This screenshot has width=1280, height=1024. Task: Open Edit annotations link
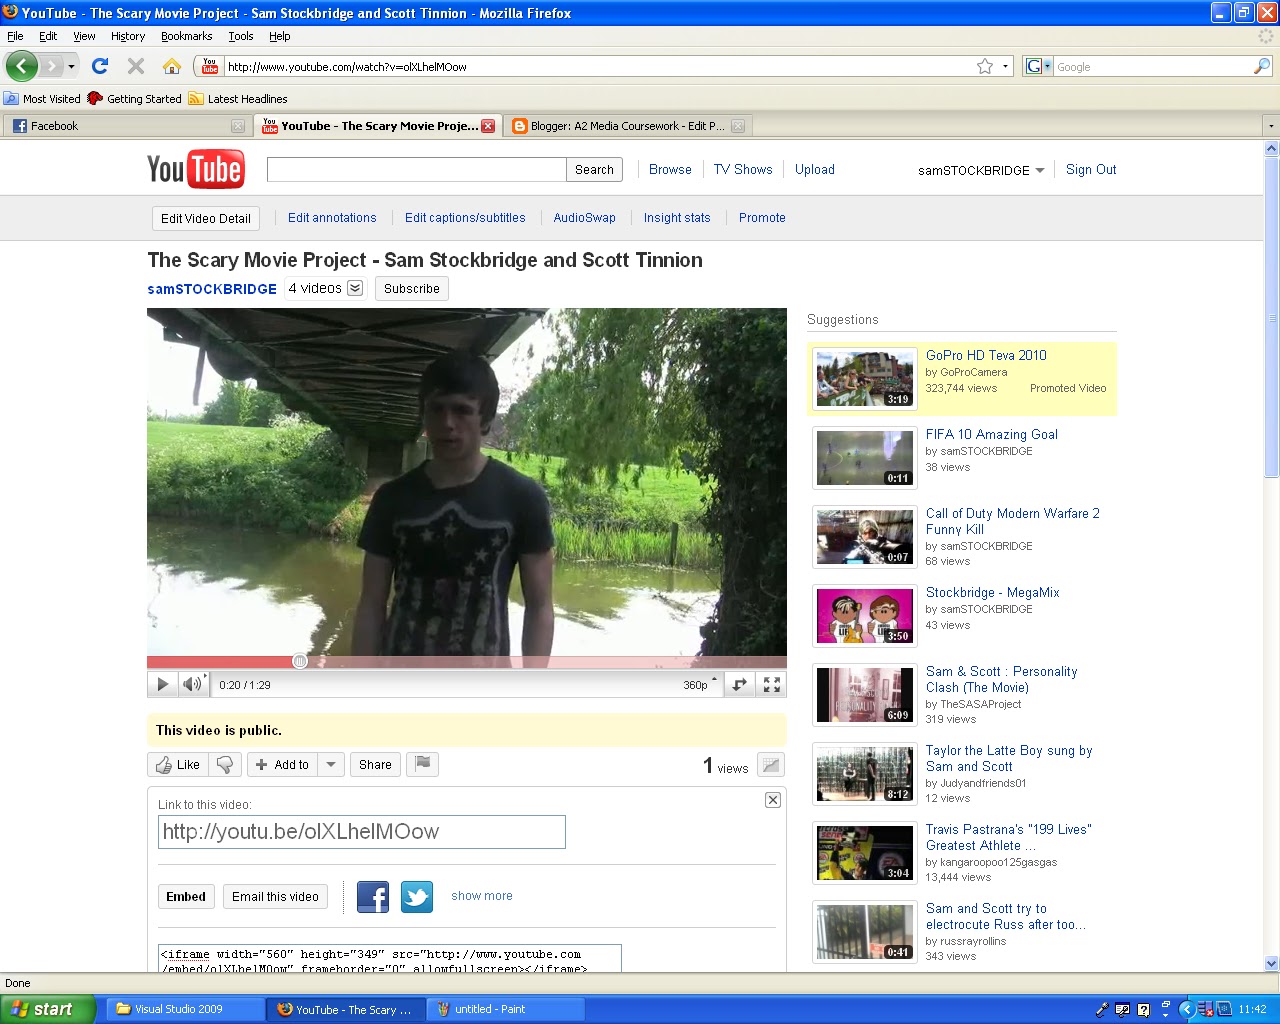click(x=332, y=218)
